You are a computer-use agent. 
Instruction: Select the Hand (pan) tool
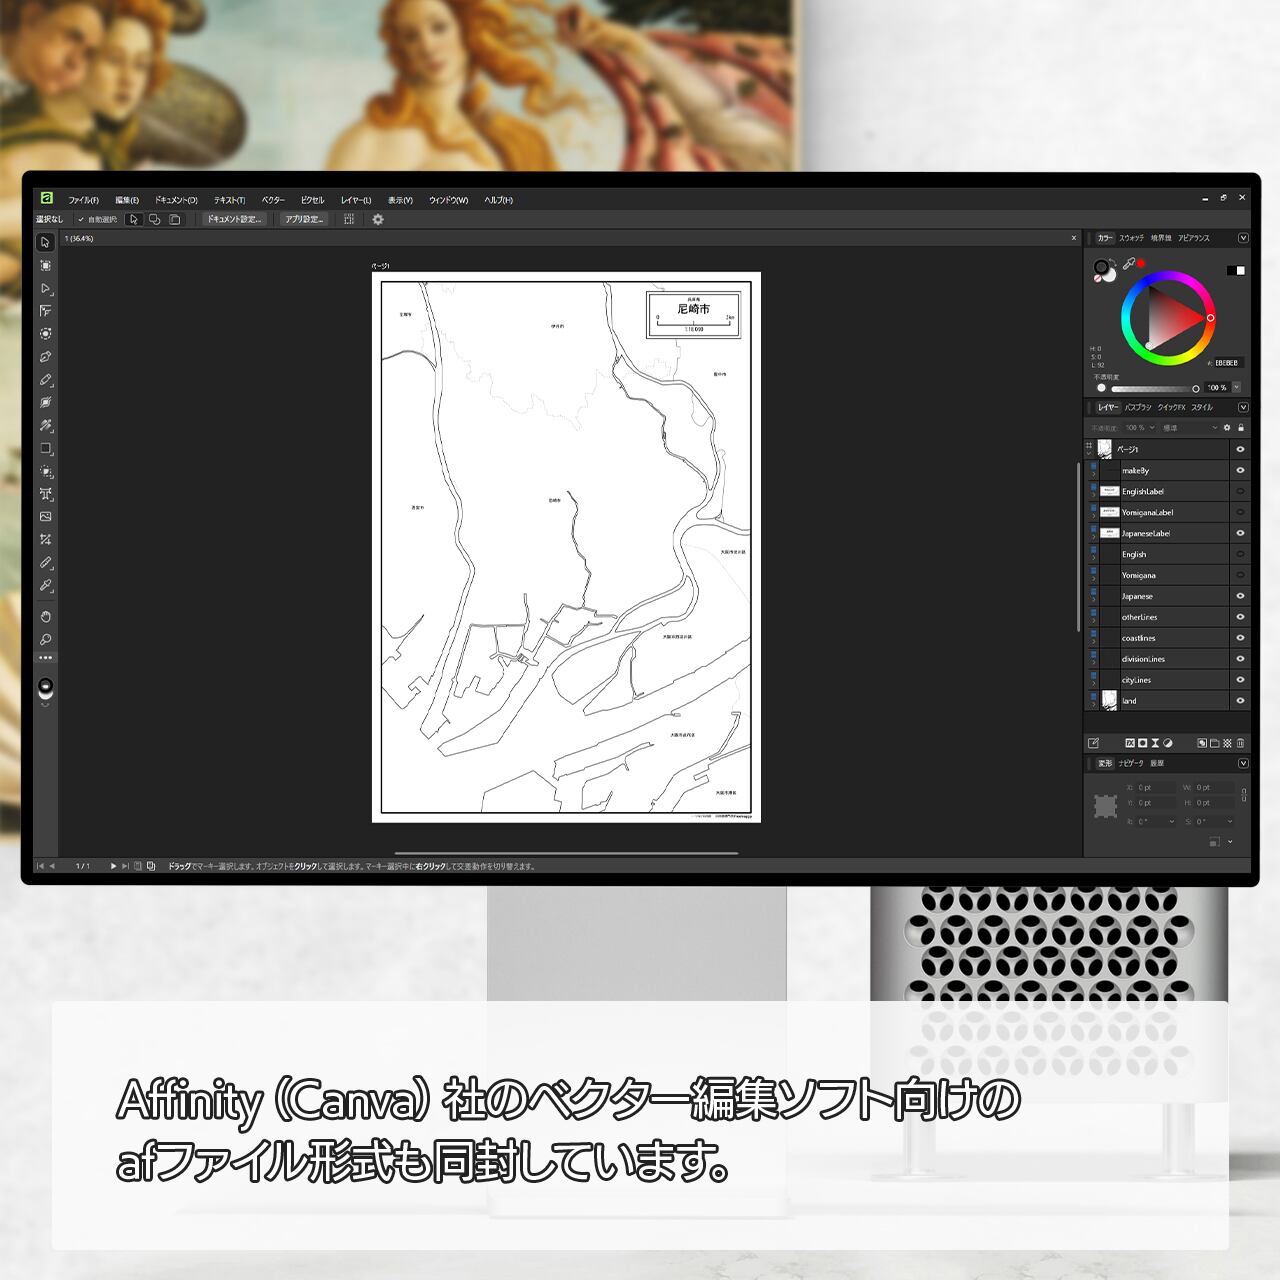(45, 617)
